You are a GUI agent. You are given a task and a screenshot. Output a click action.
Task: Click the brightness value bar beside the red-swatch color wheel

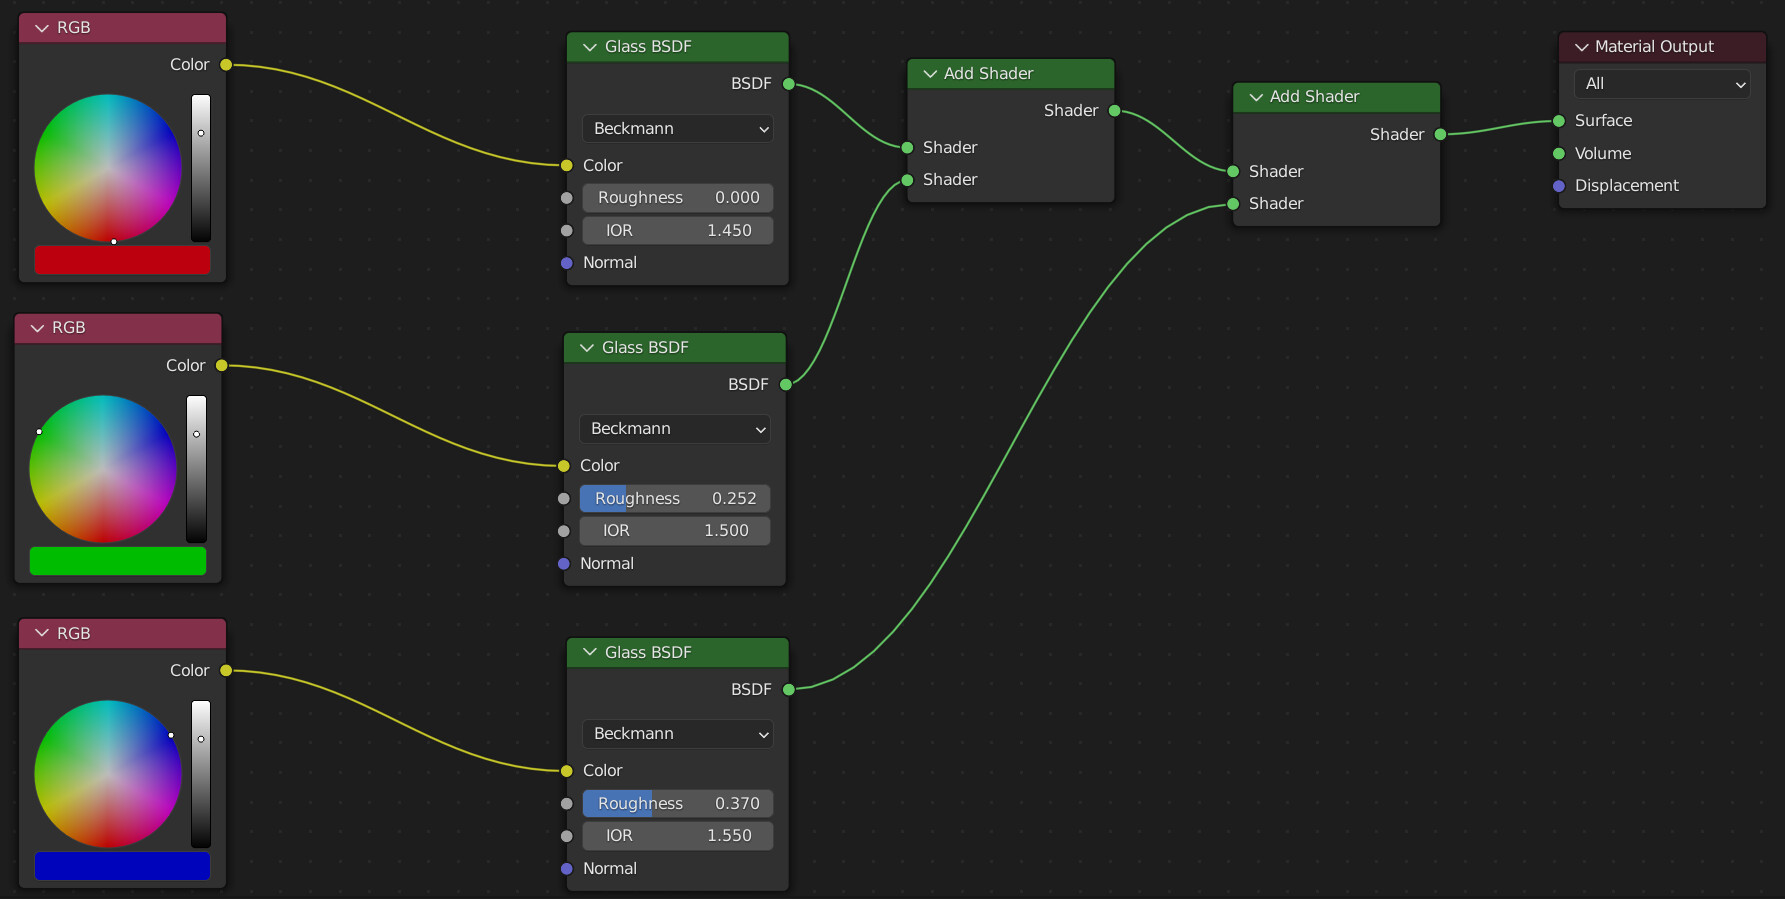point(201,168)
